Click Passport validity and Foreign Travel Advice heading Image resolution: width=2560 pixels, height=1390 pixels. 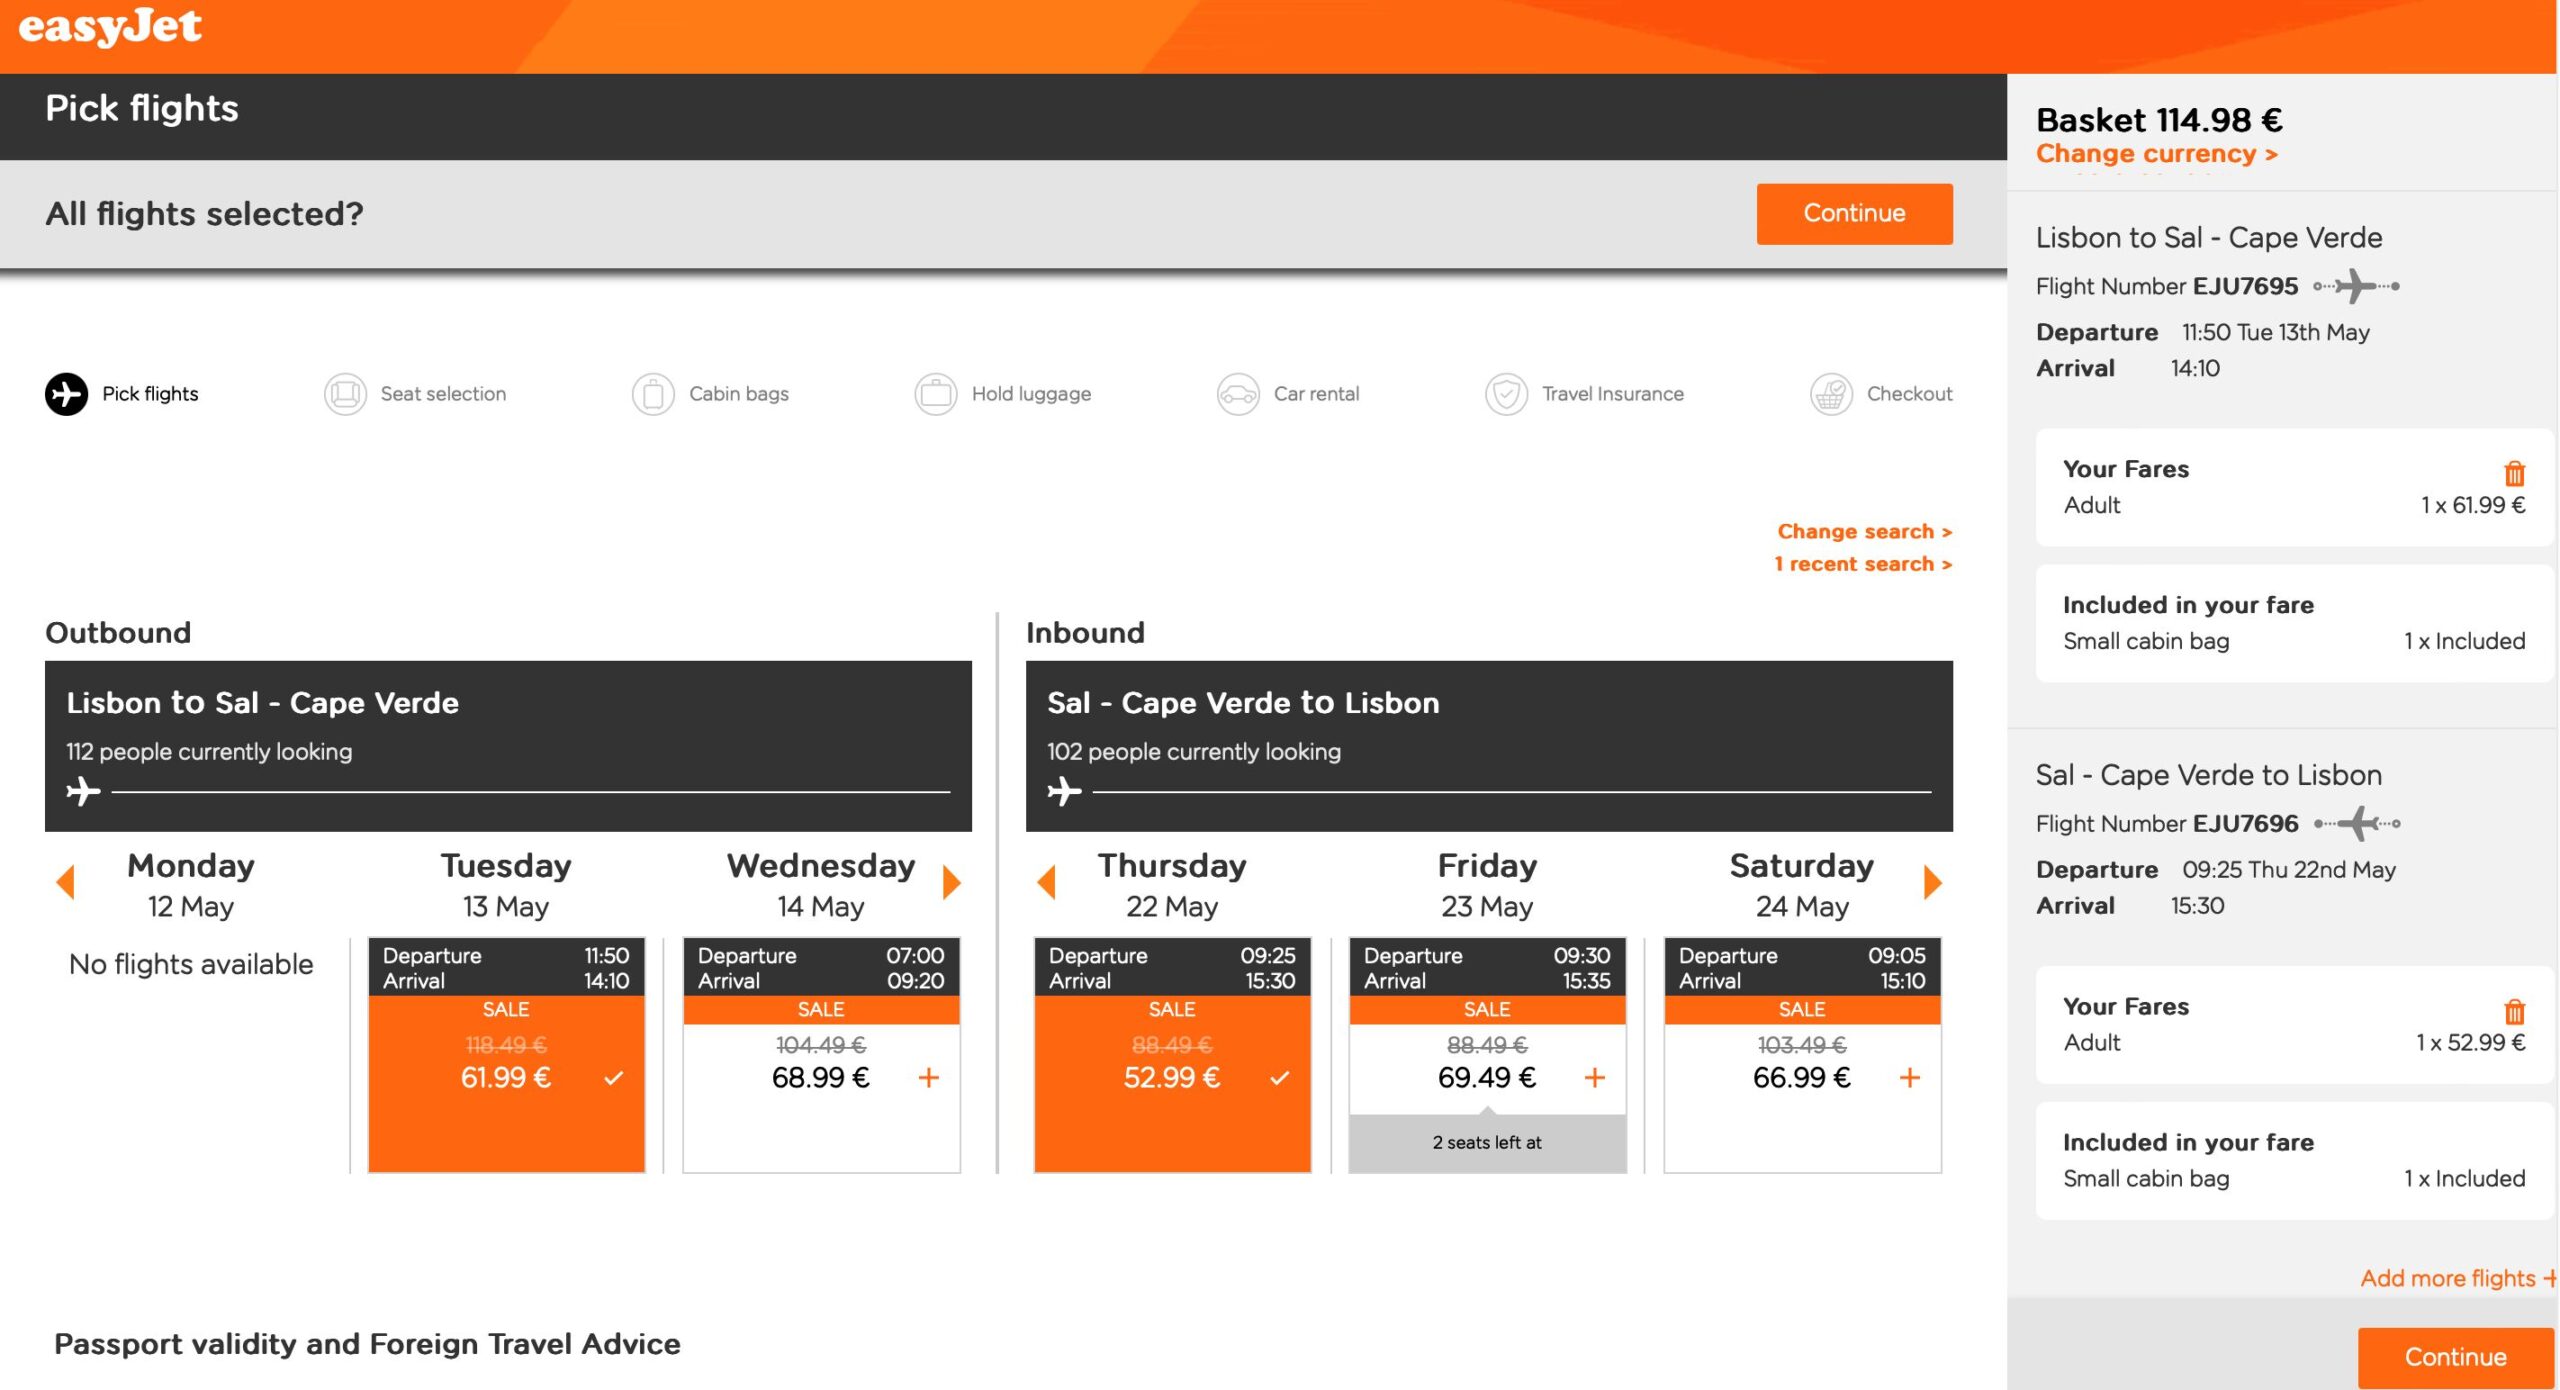367,1344
